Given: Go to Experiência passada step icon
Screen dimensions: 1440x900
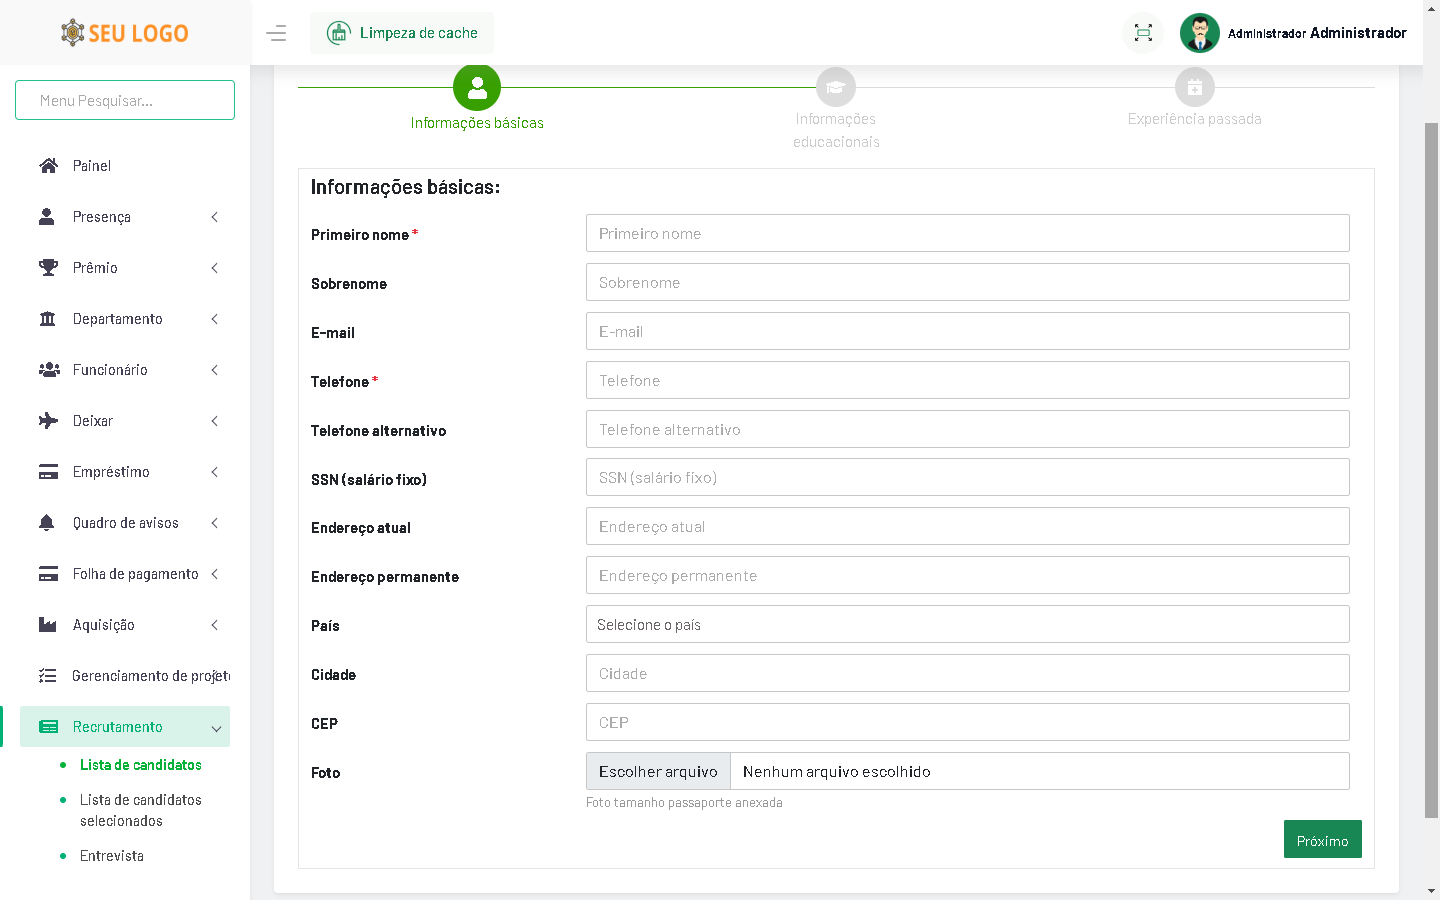Looking at the screenshot, I should pyautogui.click(x=1194, y=88).
